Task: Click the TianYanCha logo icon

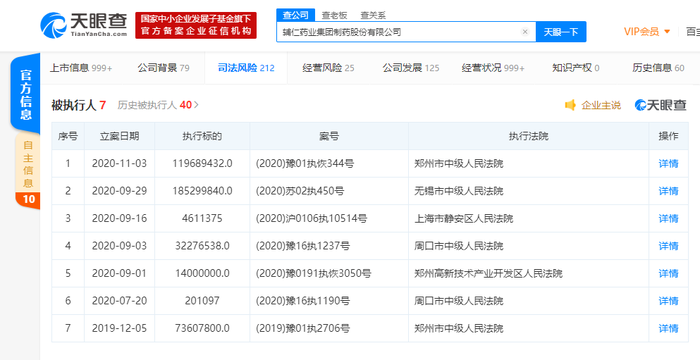Action: pyautogui.click(x=53, y=25)
